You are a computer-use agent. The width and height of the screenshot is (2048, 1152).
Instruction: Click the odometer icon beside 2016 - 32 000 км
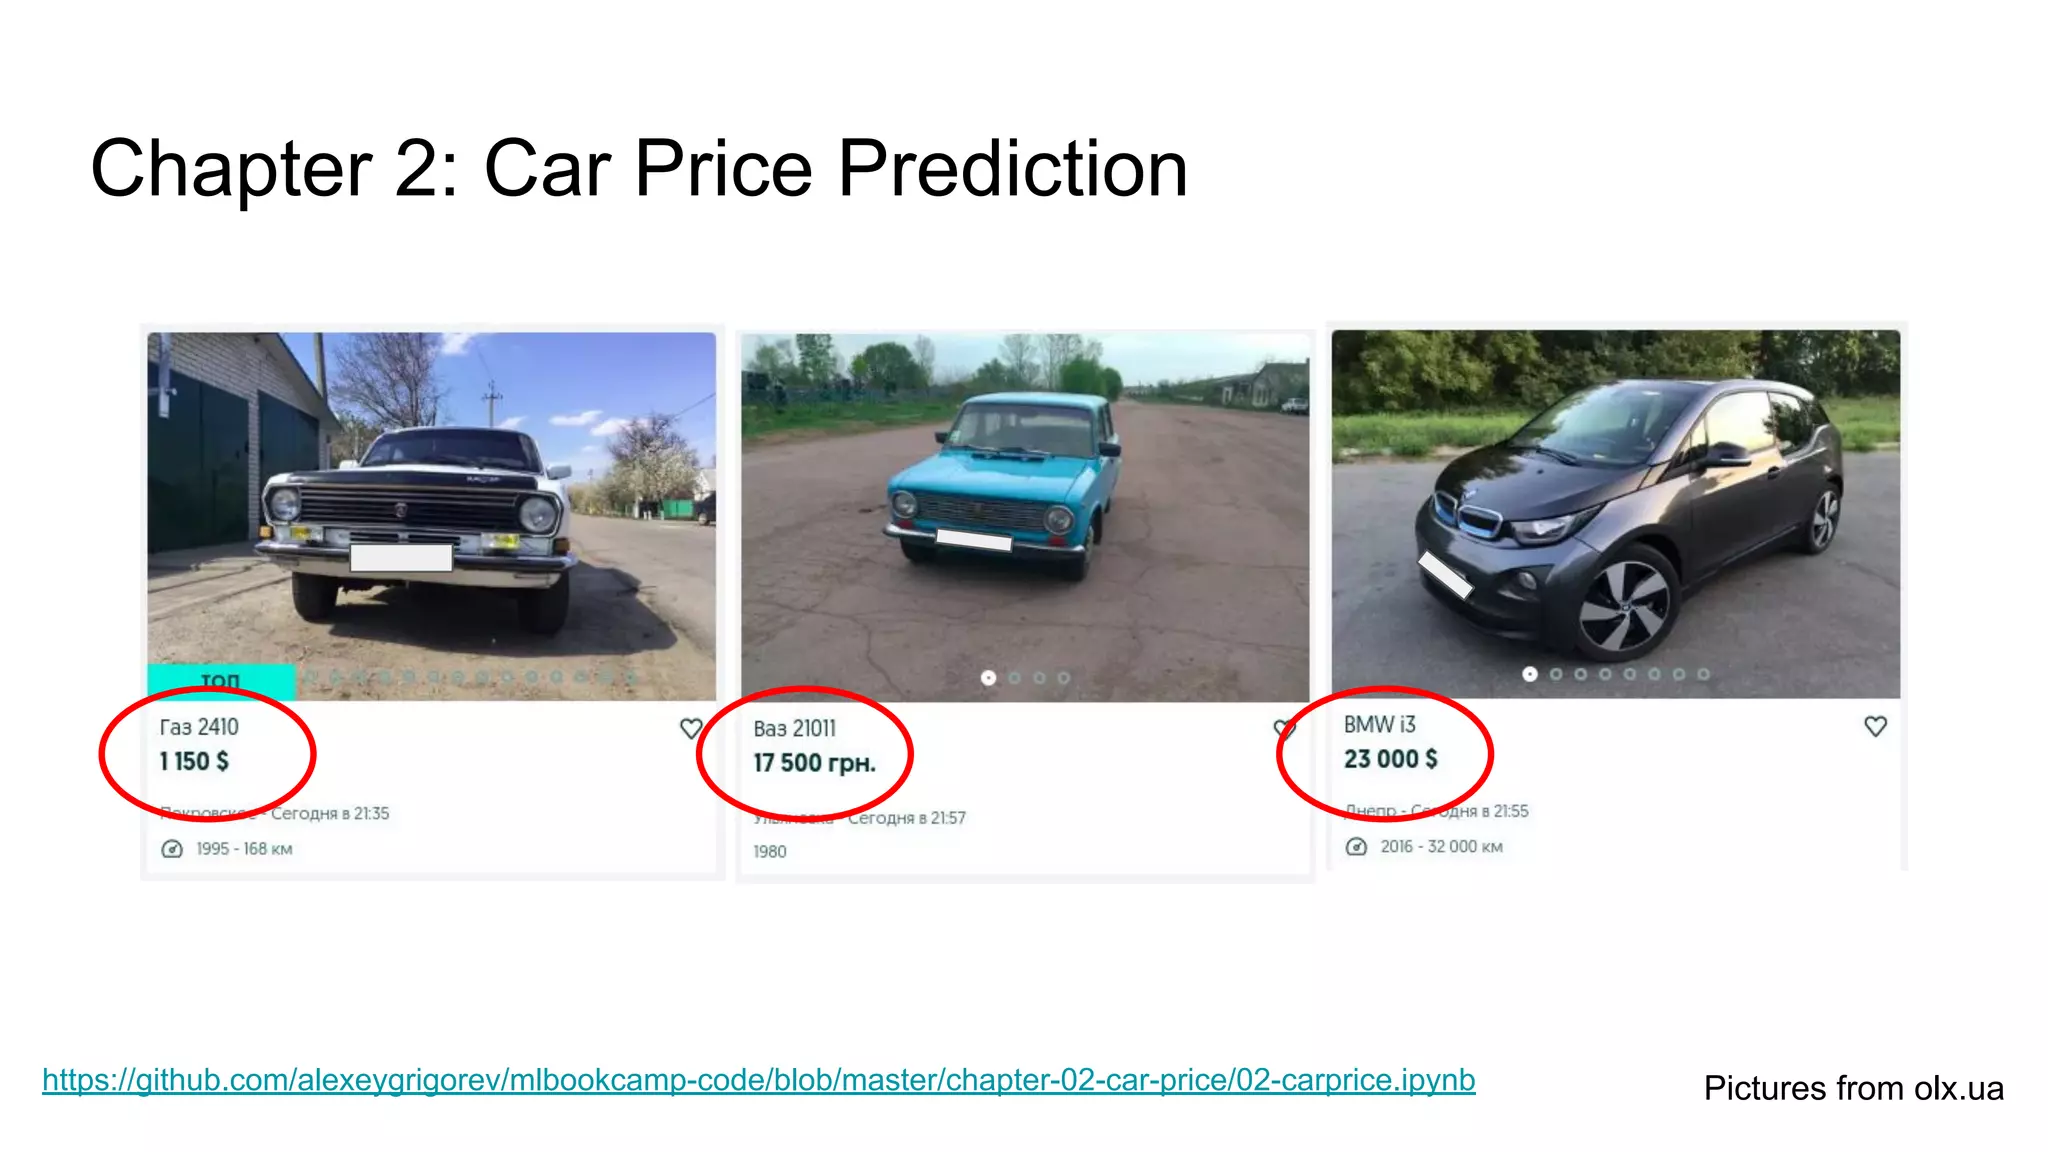[x=1356, y=847]
